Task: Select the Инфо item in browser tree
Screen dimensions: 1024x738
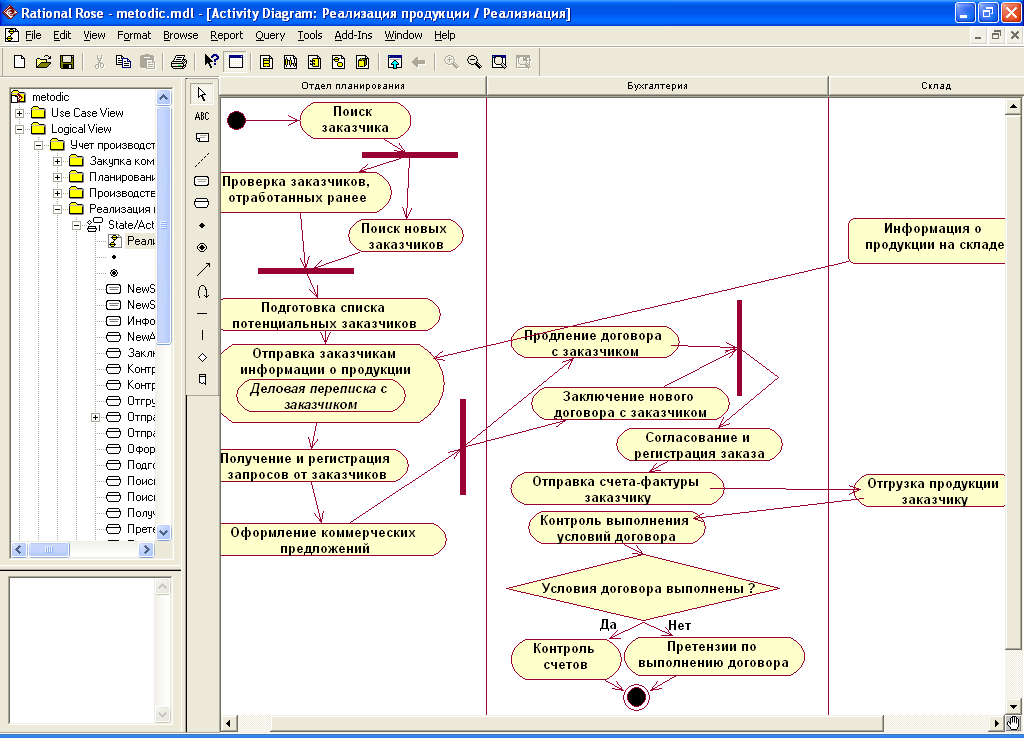Action: coord(140,321)
